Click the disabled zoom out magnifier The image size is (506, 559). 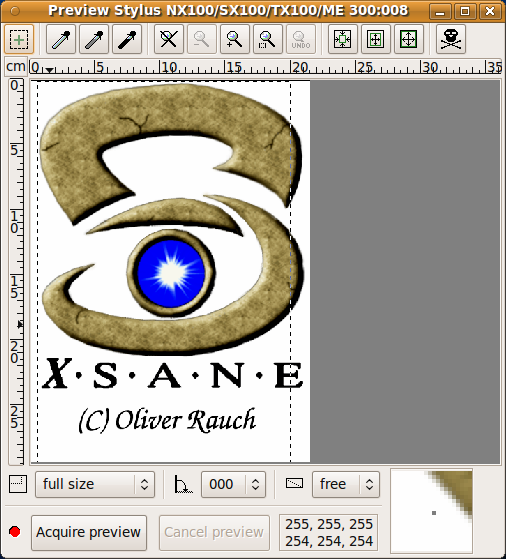tap(202, 39)
